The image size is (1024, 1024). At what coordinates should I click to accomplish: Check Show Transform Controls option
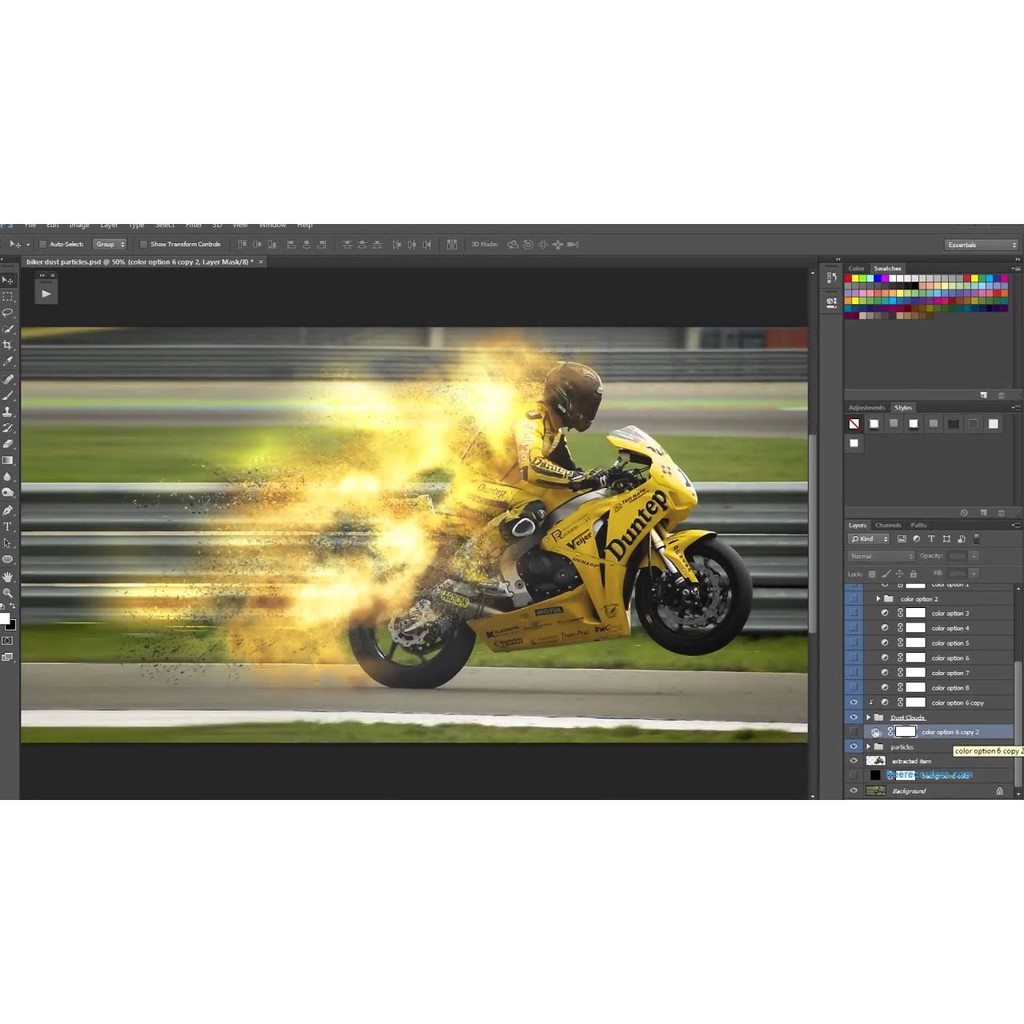(x=143, y=244)
